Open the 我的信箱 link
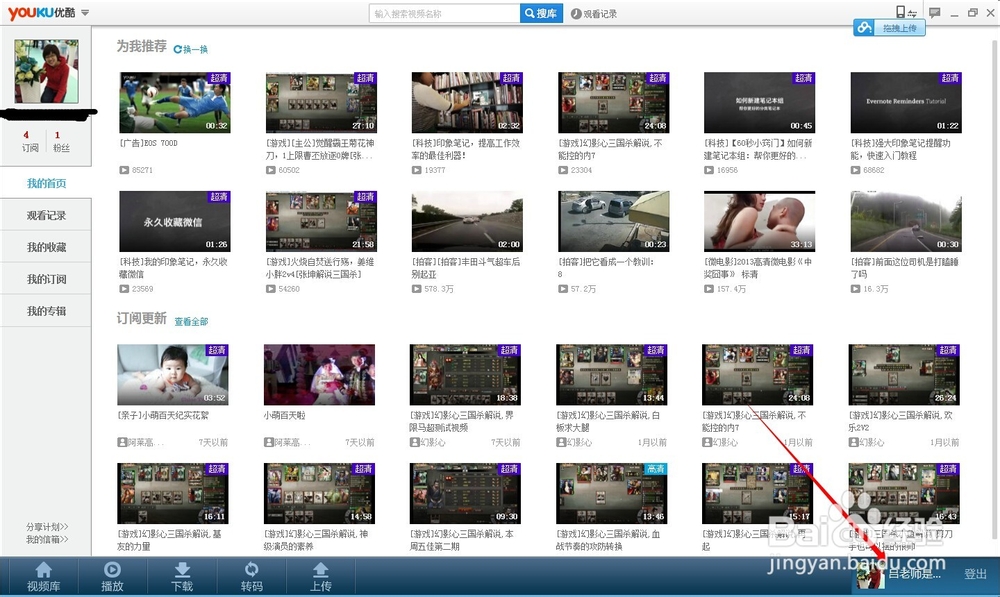The height and width of the screenshot is (597, 1000). [47, 540]
